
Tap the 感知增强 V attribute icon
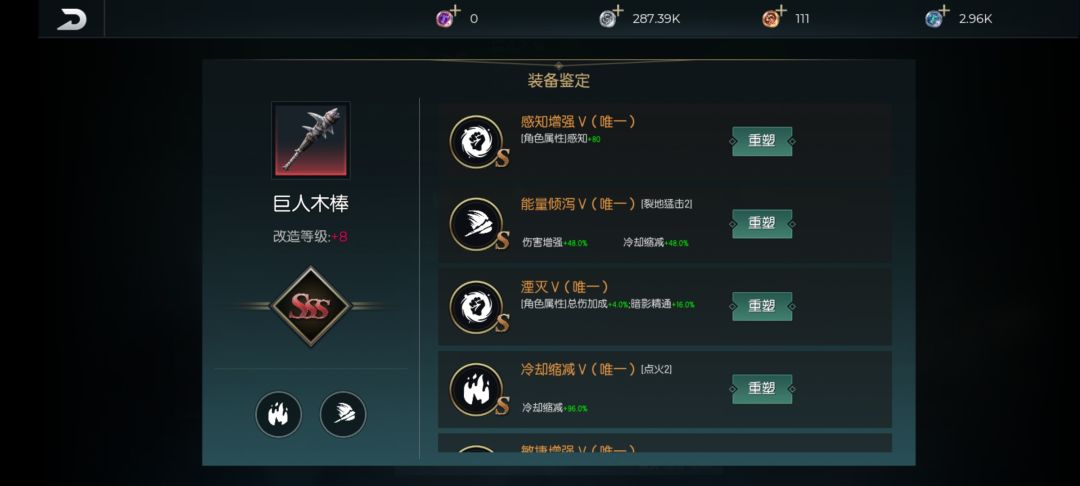pyautogui.click(x=476, y=142)
